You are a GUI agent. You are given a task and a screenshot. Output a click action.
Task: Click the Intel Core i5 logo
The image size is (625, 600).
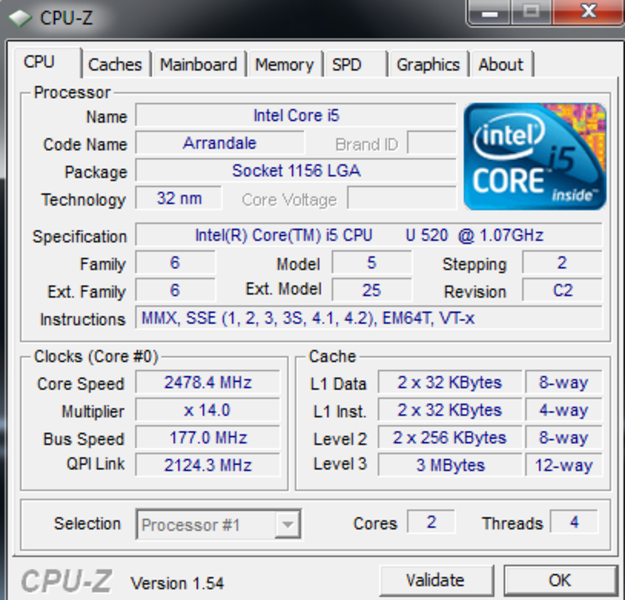coord(535,156)
